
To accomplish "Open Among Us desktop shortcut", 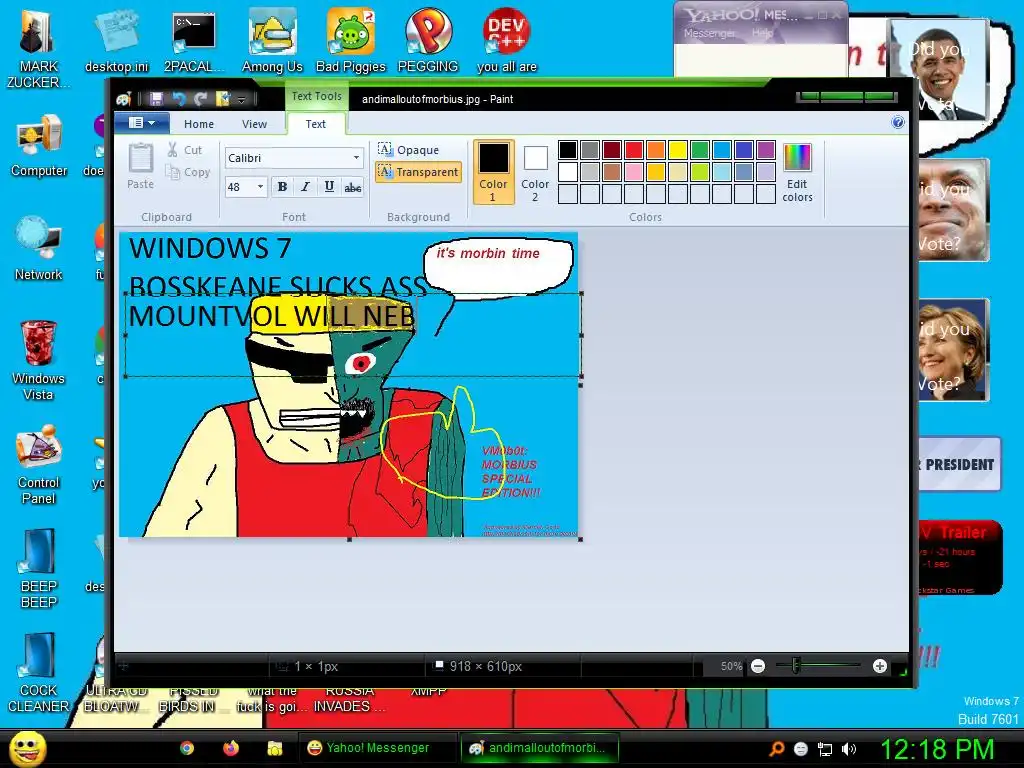I will (272, 40).
